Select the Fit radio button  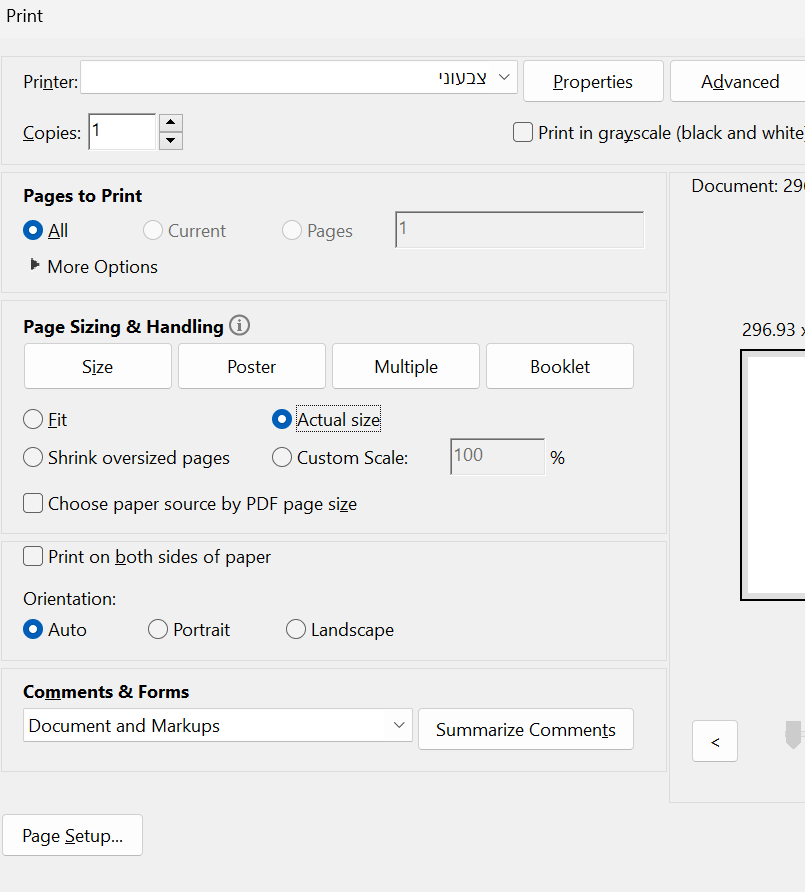[33, 420]
